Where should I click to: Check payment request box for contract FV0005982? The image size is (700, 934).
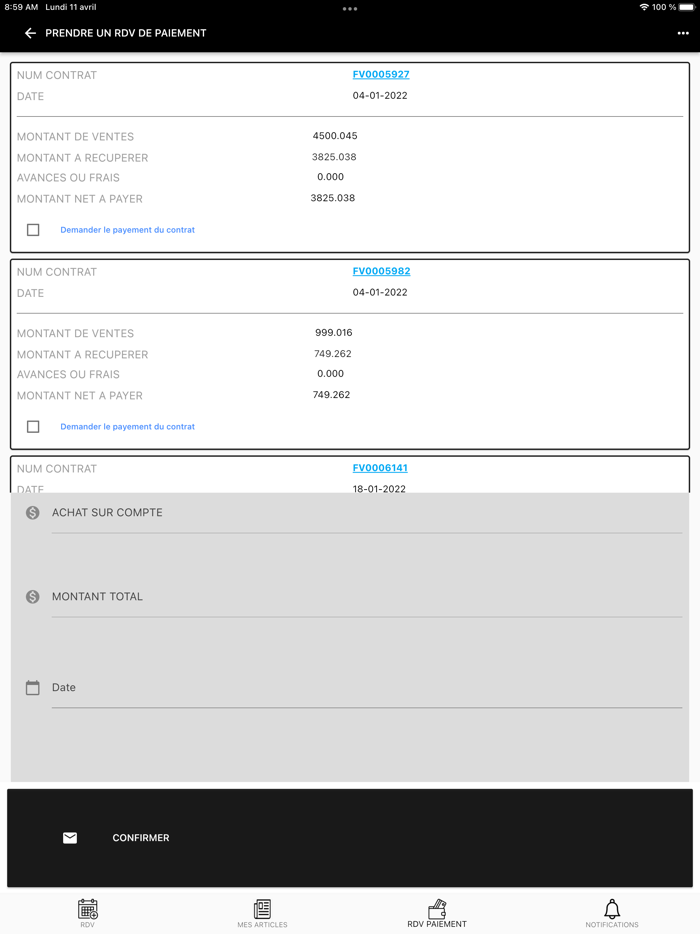[x=33, y=427]
